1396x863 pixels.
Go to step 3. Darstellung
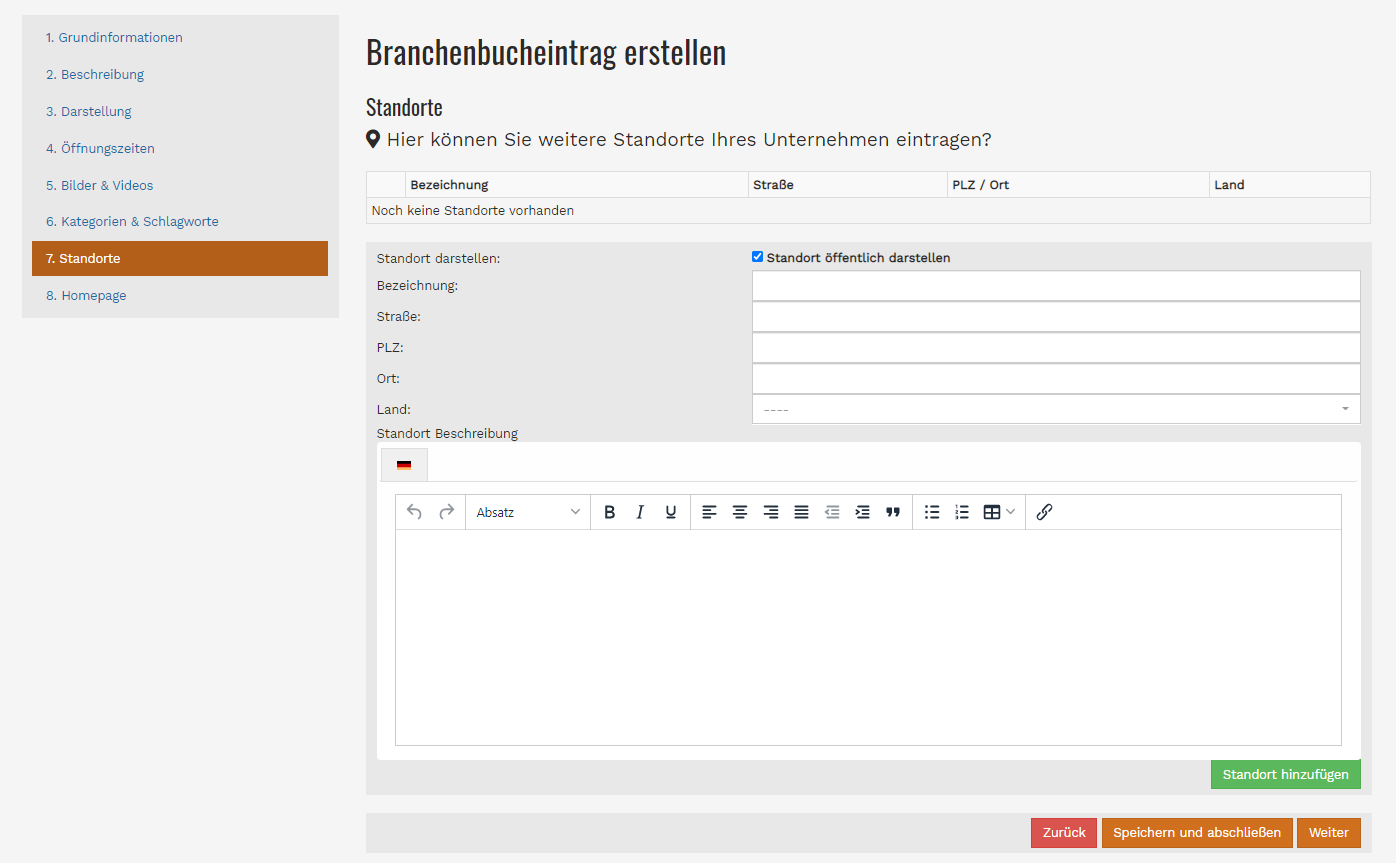tap(89, 112)
